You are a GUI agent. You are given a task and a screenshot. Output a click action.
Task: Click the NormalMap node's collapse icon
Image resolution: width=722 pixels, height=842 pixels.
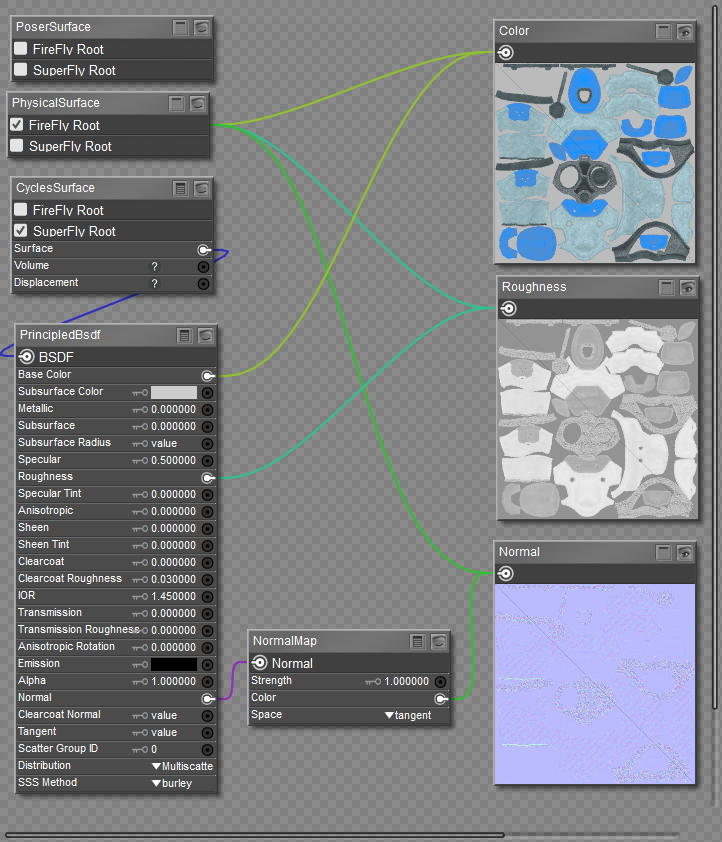click(418, 641)
